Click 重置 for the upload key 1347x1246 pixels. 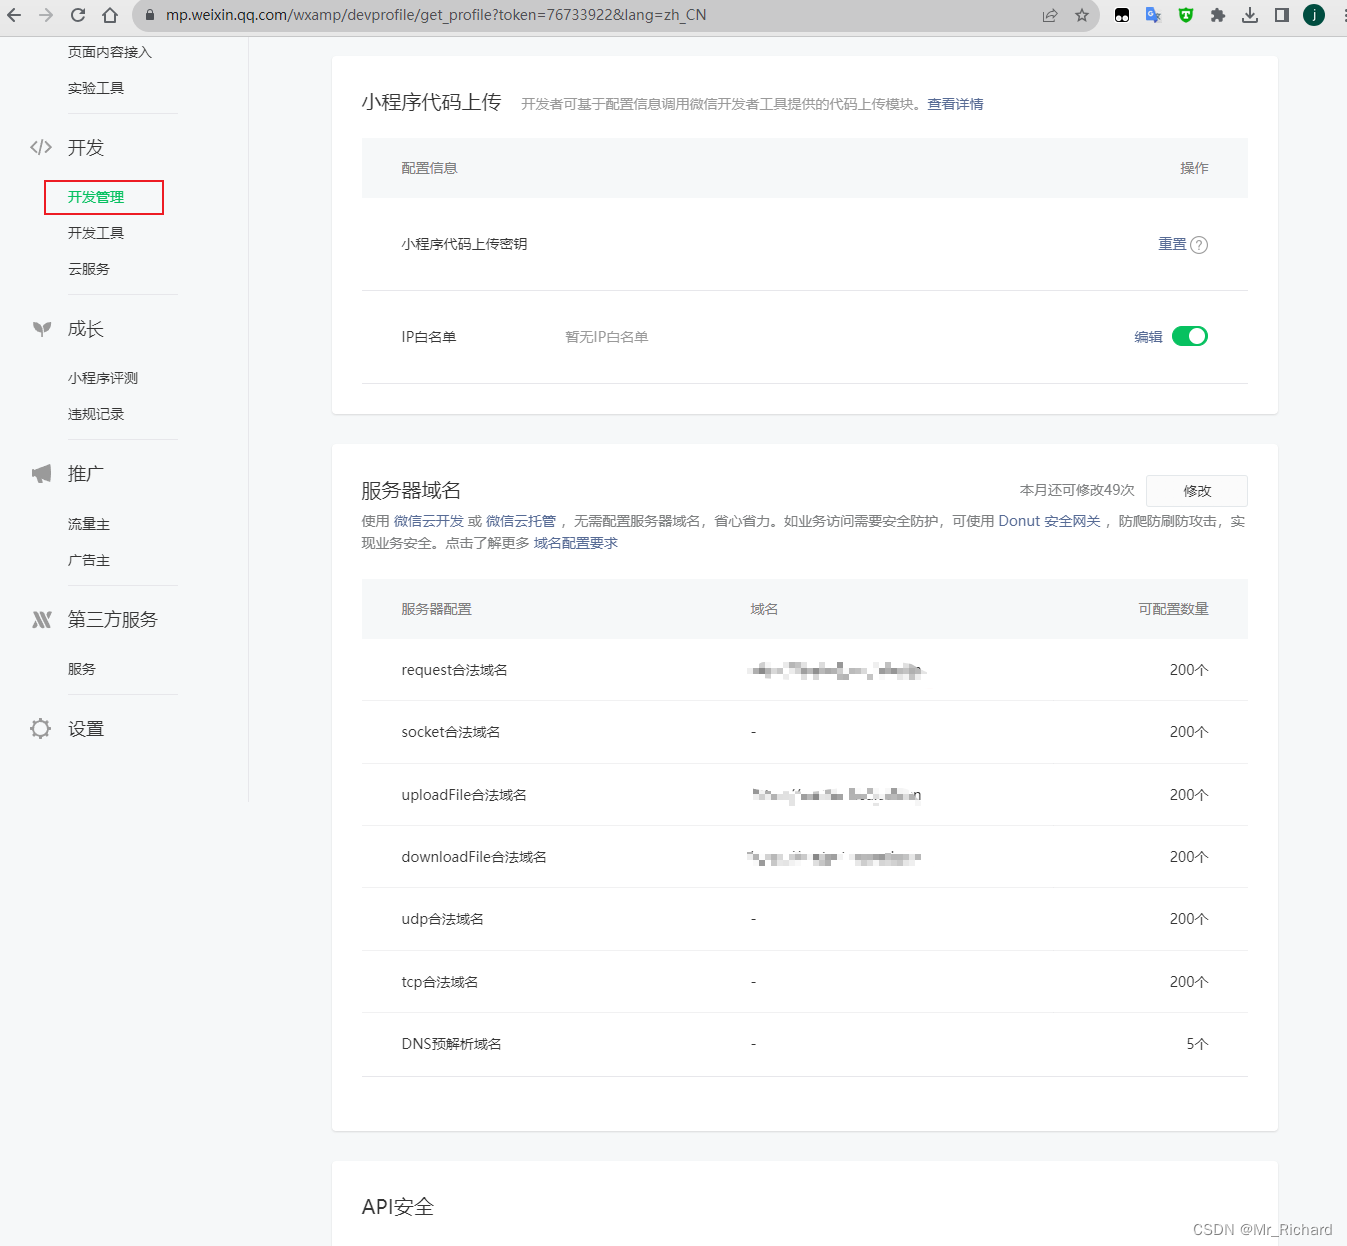point(1172,244)
